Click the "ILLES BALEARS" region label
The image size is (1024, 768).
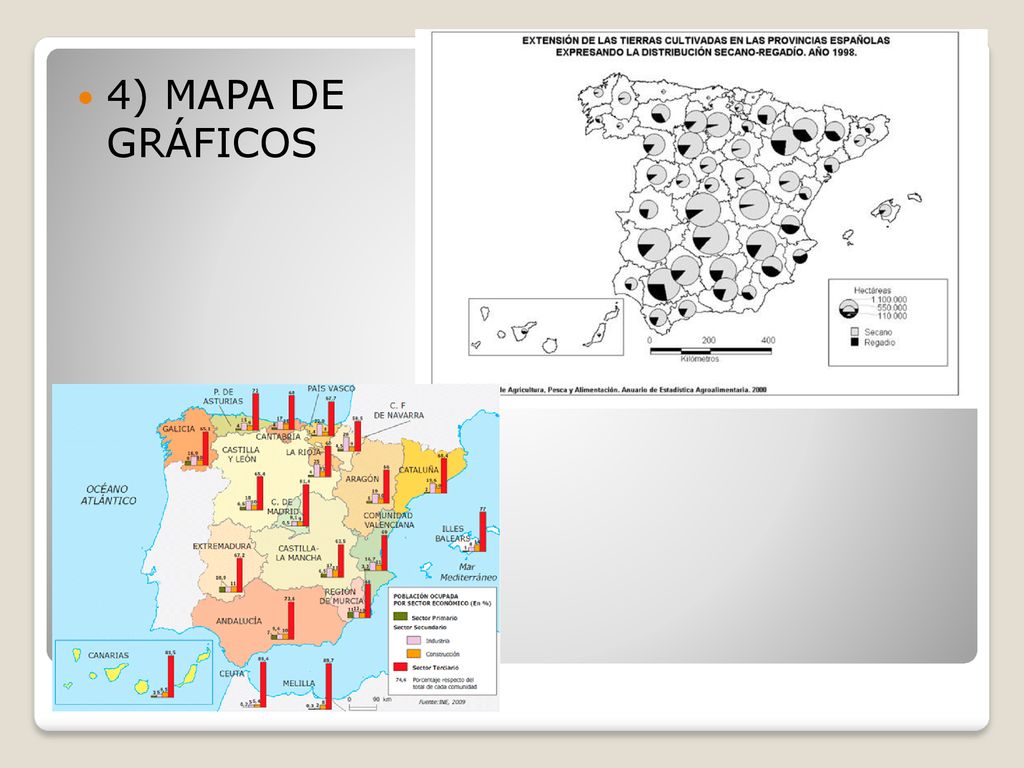453,534
